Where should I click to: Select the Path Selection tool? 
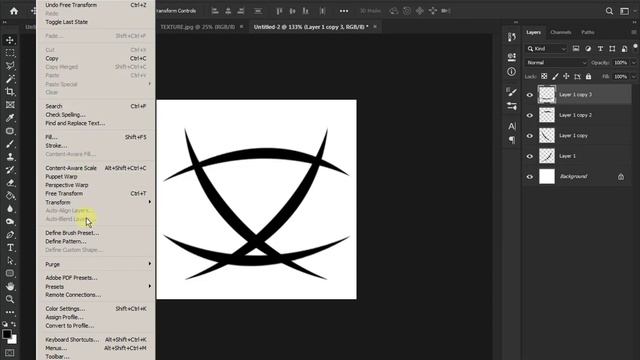pyautogui.click(x=10, y=261)
